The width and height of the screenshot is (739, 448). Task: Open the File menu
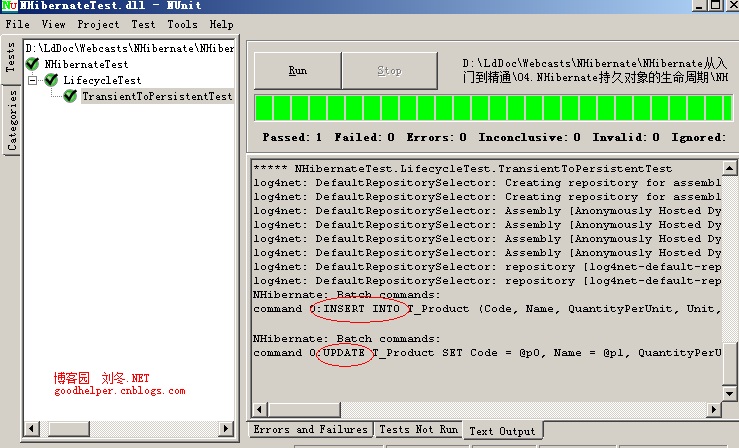tap(17, 24)
